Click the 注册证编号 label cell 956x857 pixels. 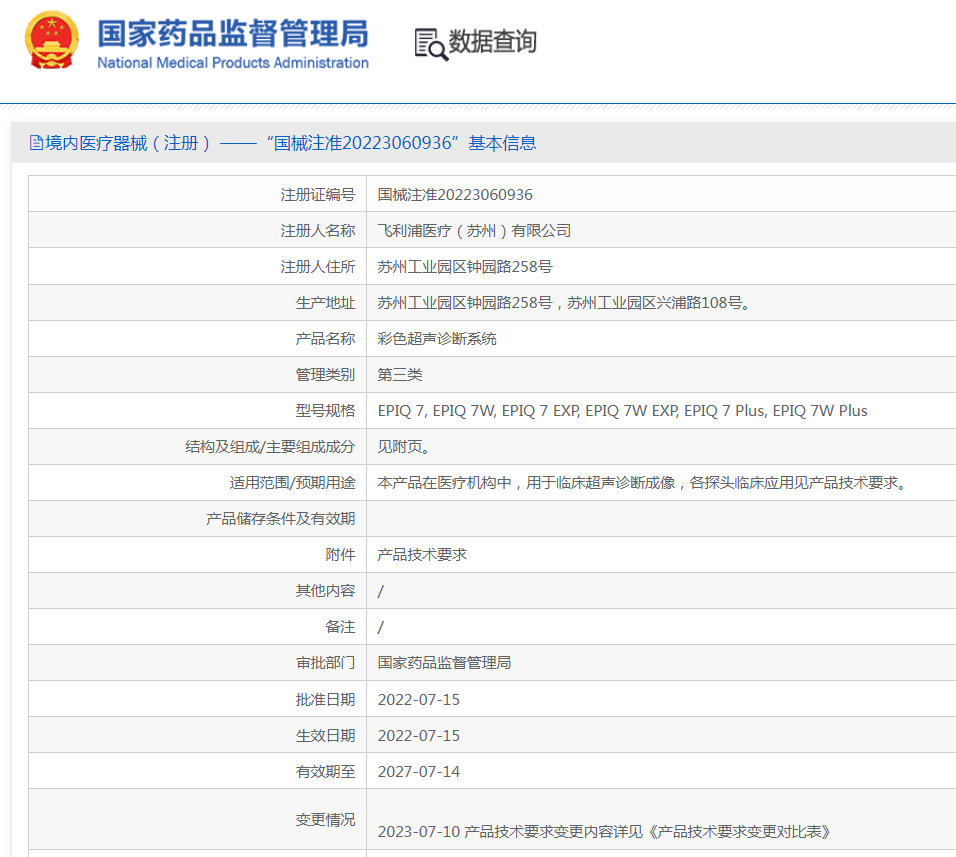click(198, 194)
